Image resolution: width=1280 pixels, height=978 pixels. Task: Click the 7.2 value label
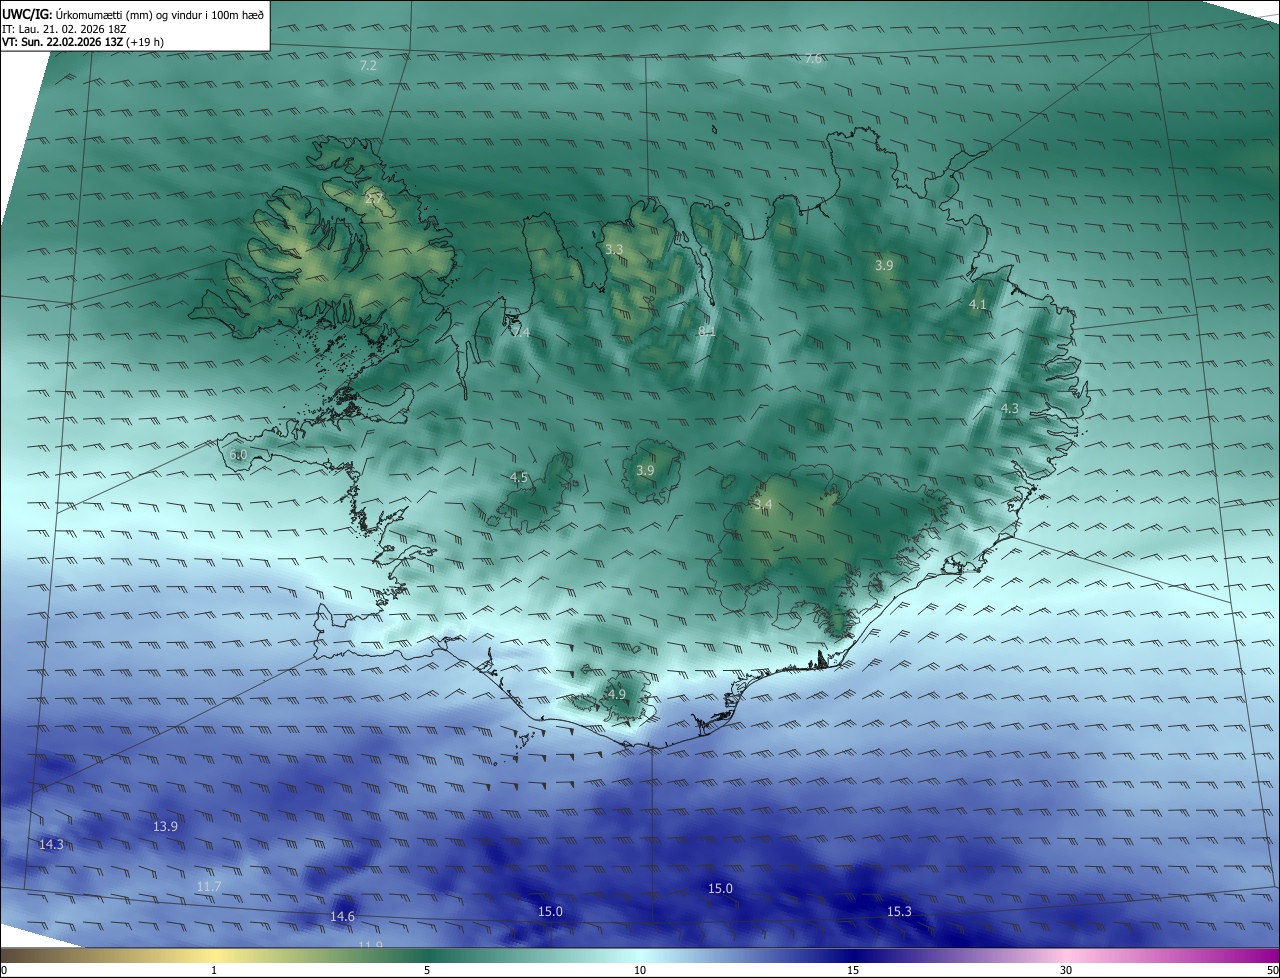click(x=368, y=65)
